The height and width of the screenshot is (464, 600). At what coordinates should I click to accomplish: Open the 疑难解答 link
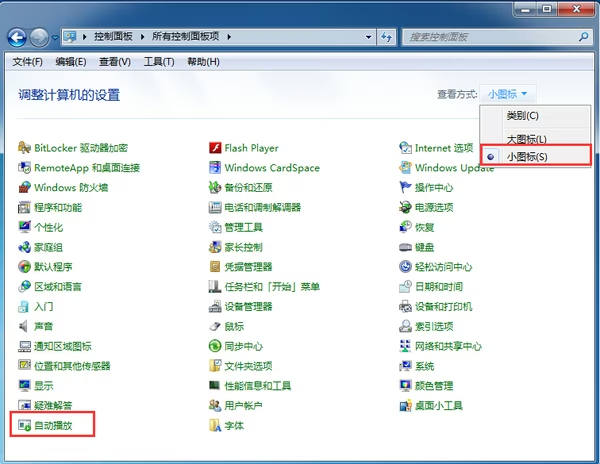pyautogui.click(x=53, y=405)
